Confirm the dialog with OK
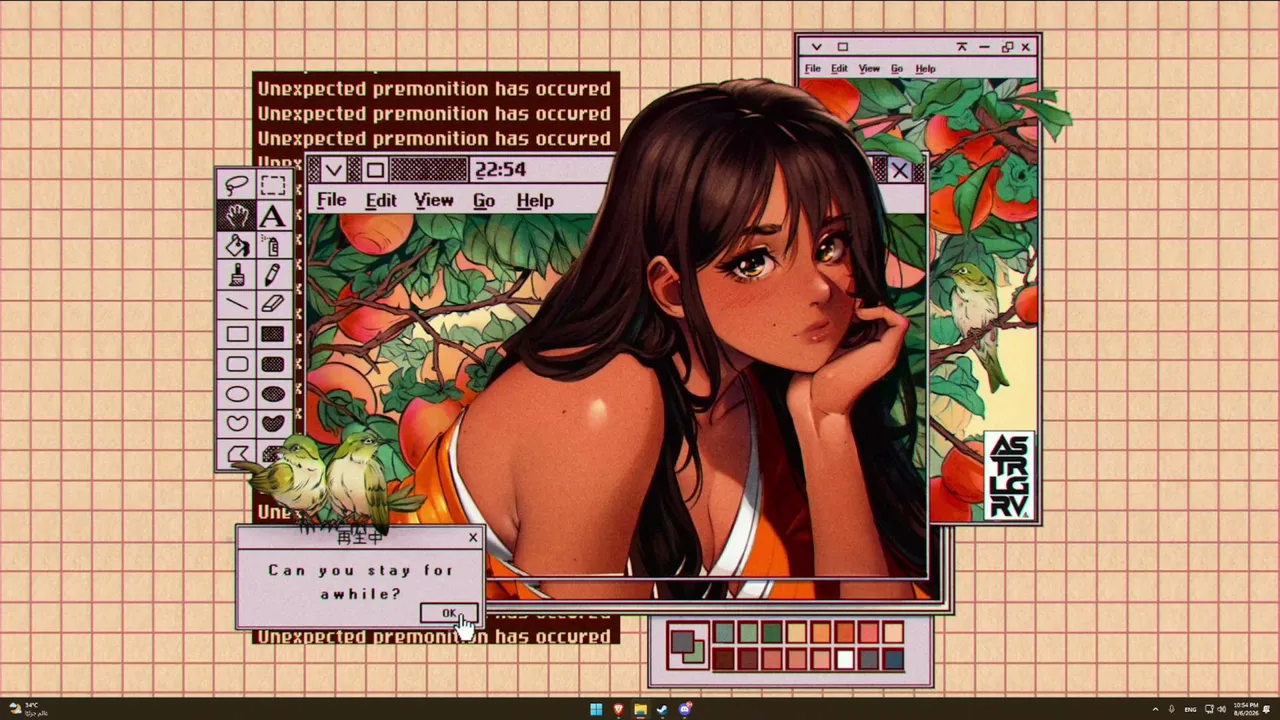Screen dimensions: 1280x720 tap(449, 613)
